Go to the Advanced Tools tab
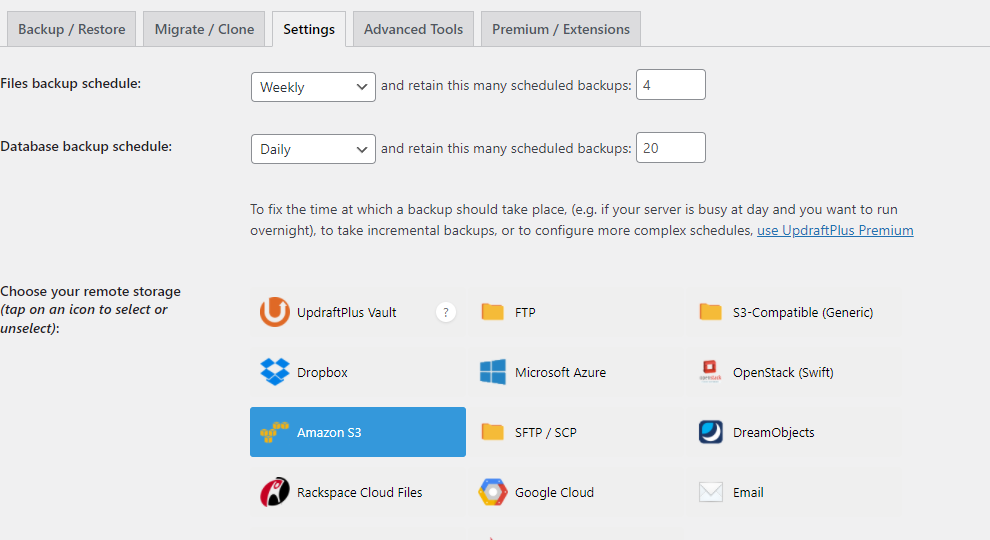The width and height of the screenshot is (990, 540). coord(413,29)
